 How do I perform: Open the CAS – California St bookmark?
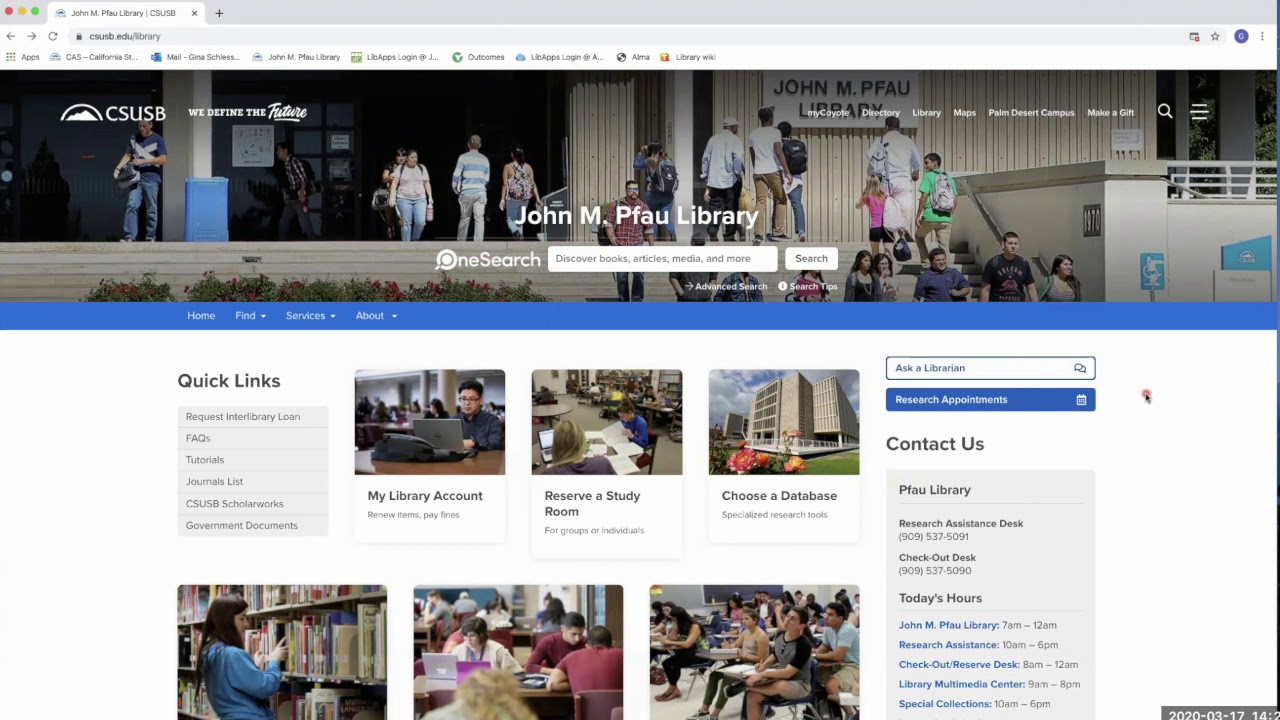click(94, 57)
